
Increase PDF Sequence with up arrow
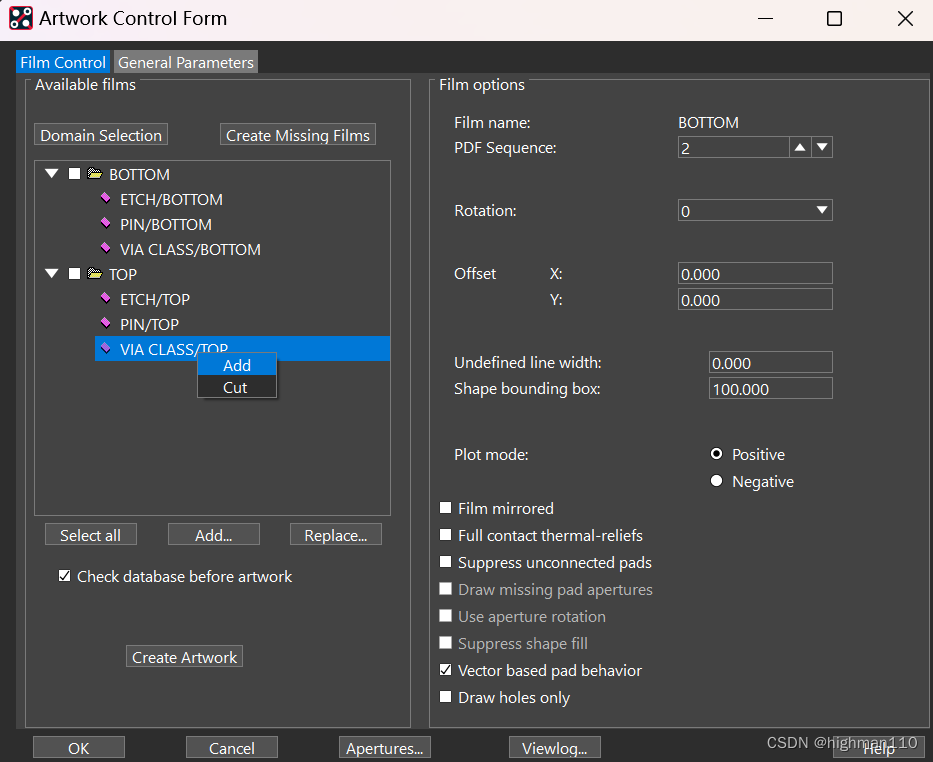coord(799,148)
